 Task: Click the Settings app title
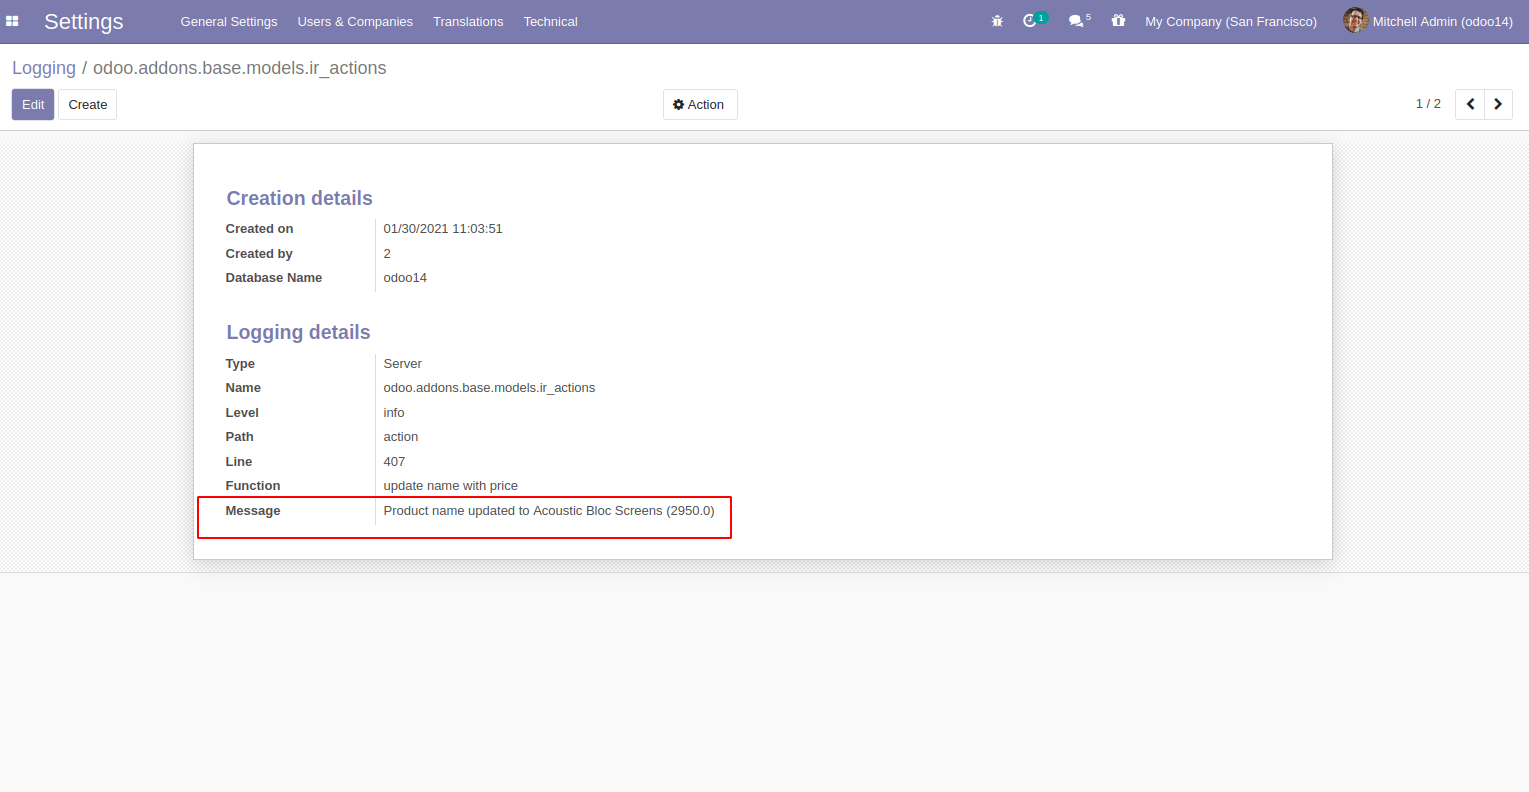84,21
